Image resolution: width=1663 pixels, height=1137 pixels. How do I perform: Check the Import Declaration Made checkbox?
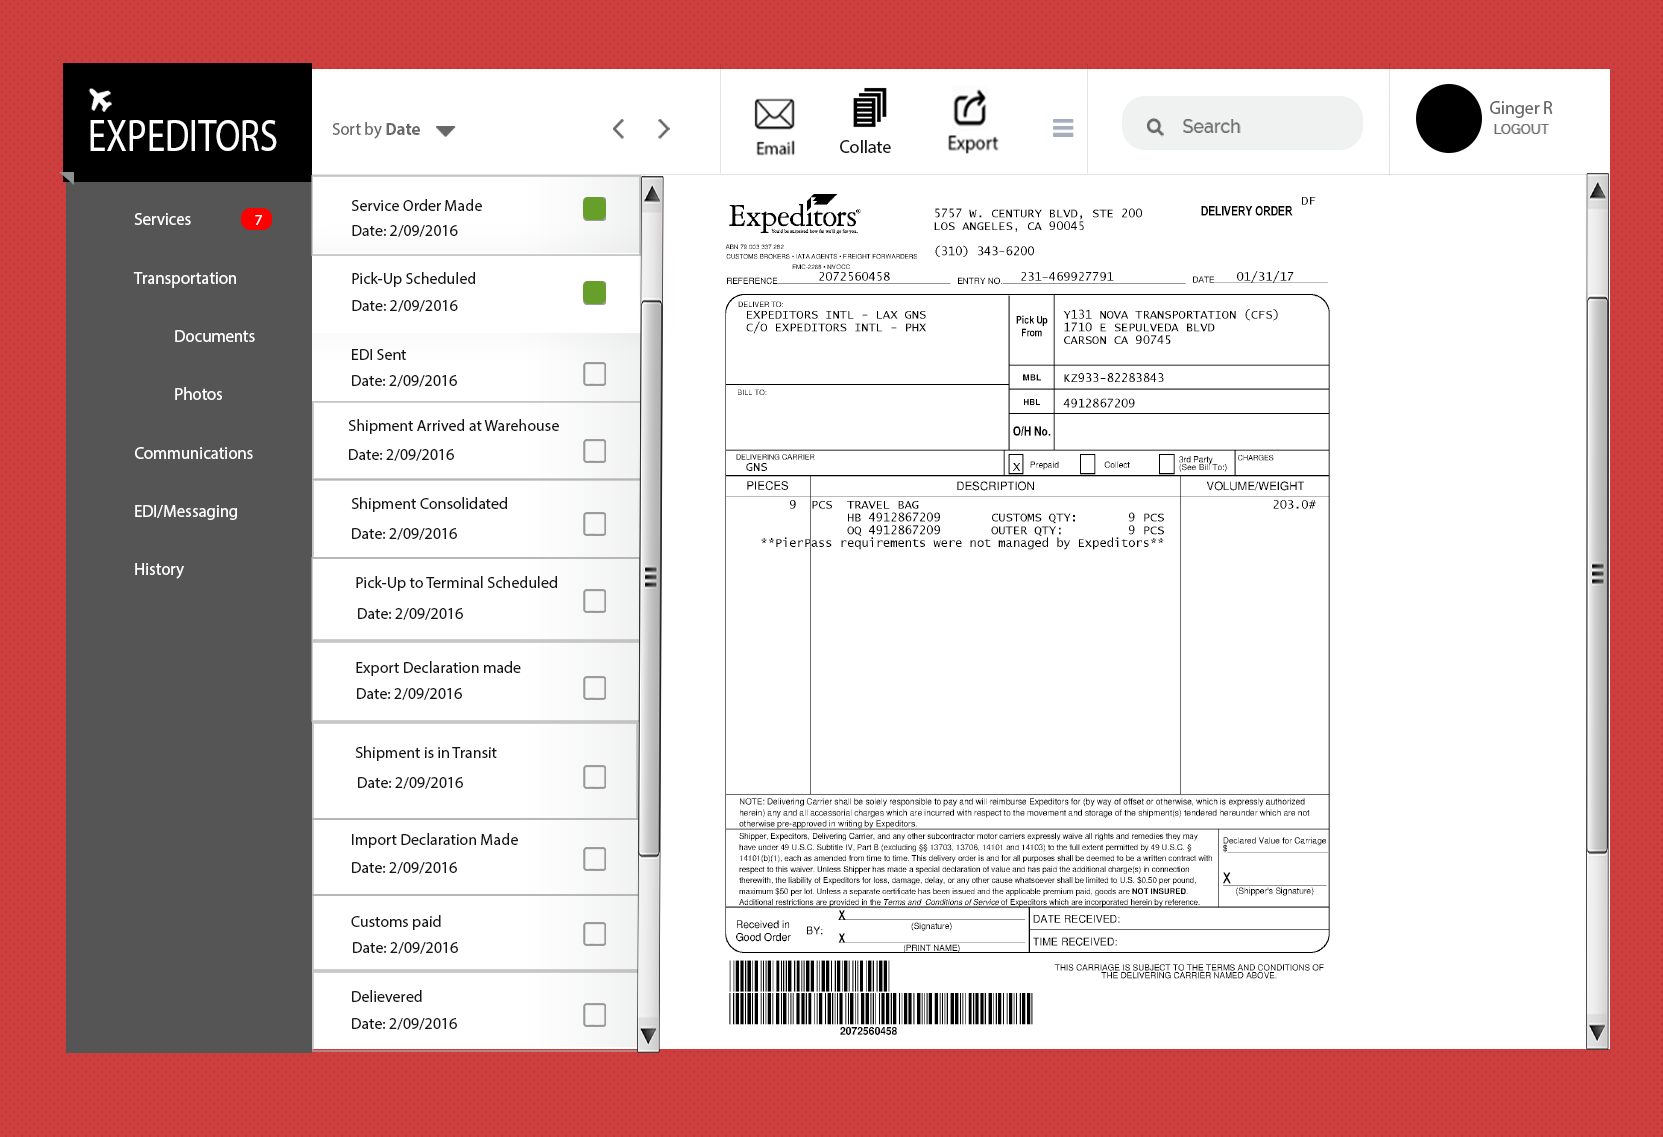click(595, 859)
